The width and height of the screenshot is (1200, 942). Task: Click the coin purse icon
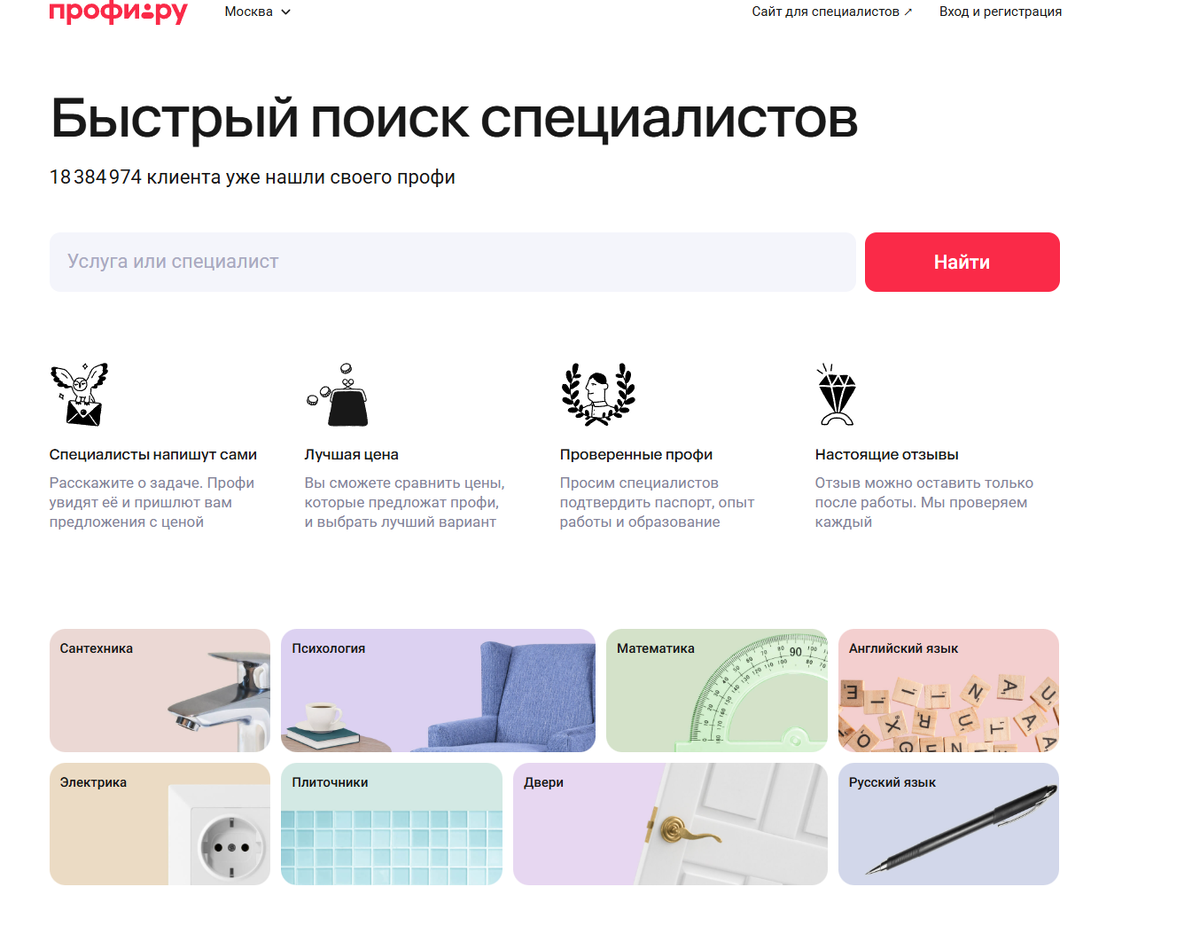click(x=338, y=395)
